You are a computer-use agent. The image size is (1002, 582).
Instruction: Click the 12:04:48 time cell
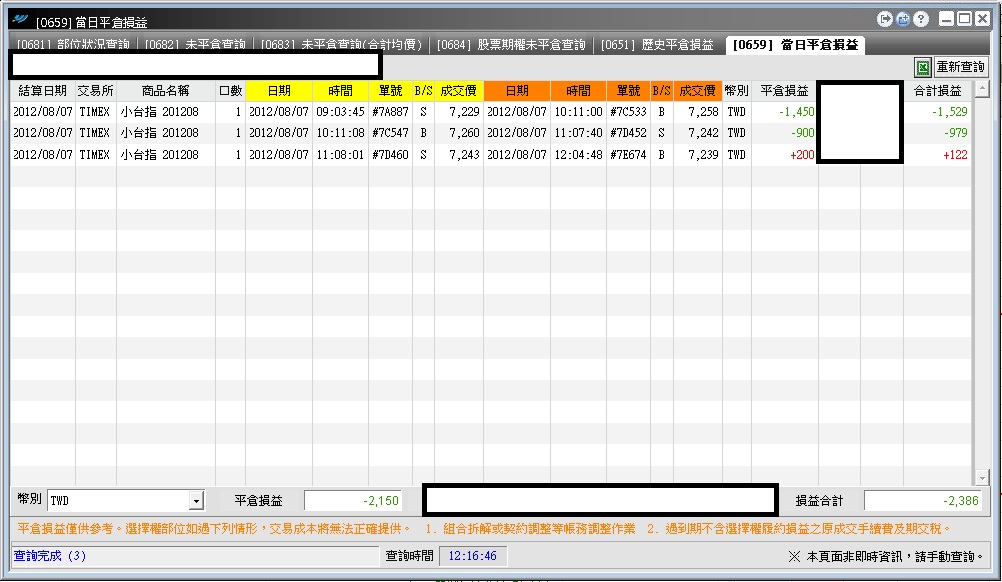coord(578,155)
